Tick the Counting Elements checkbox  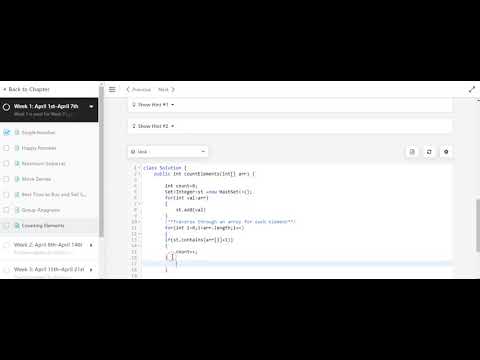coord(6,226)
